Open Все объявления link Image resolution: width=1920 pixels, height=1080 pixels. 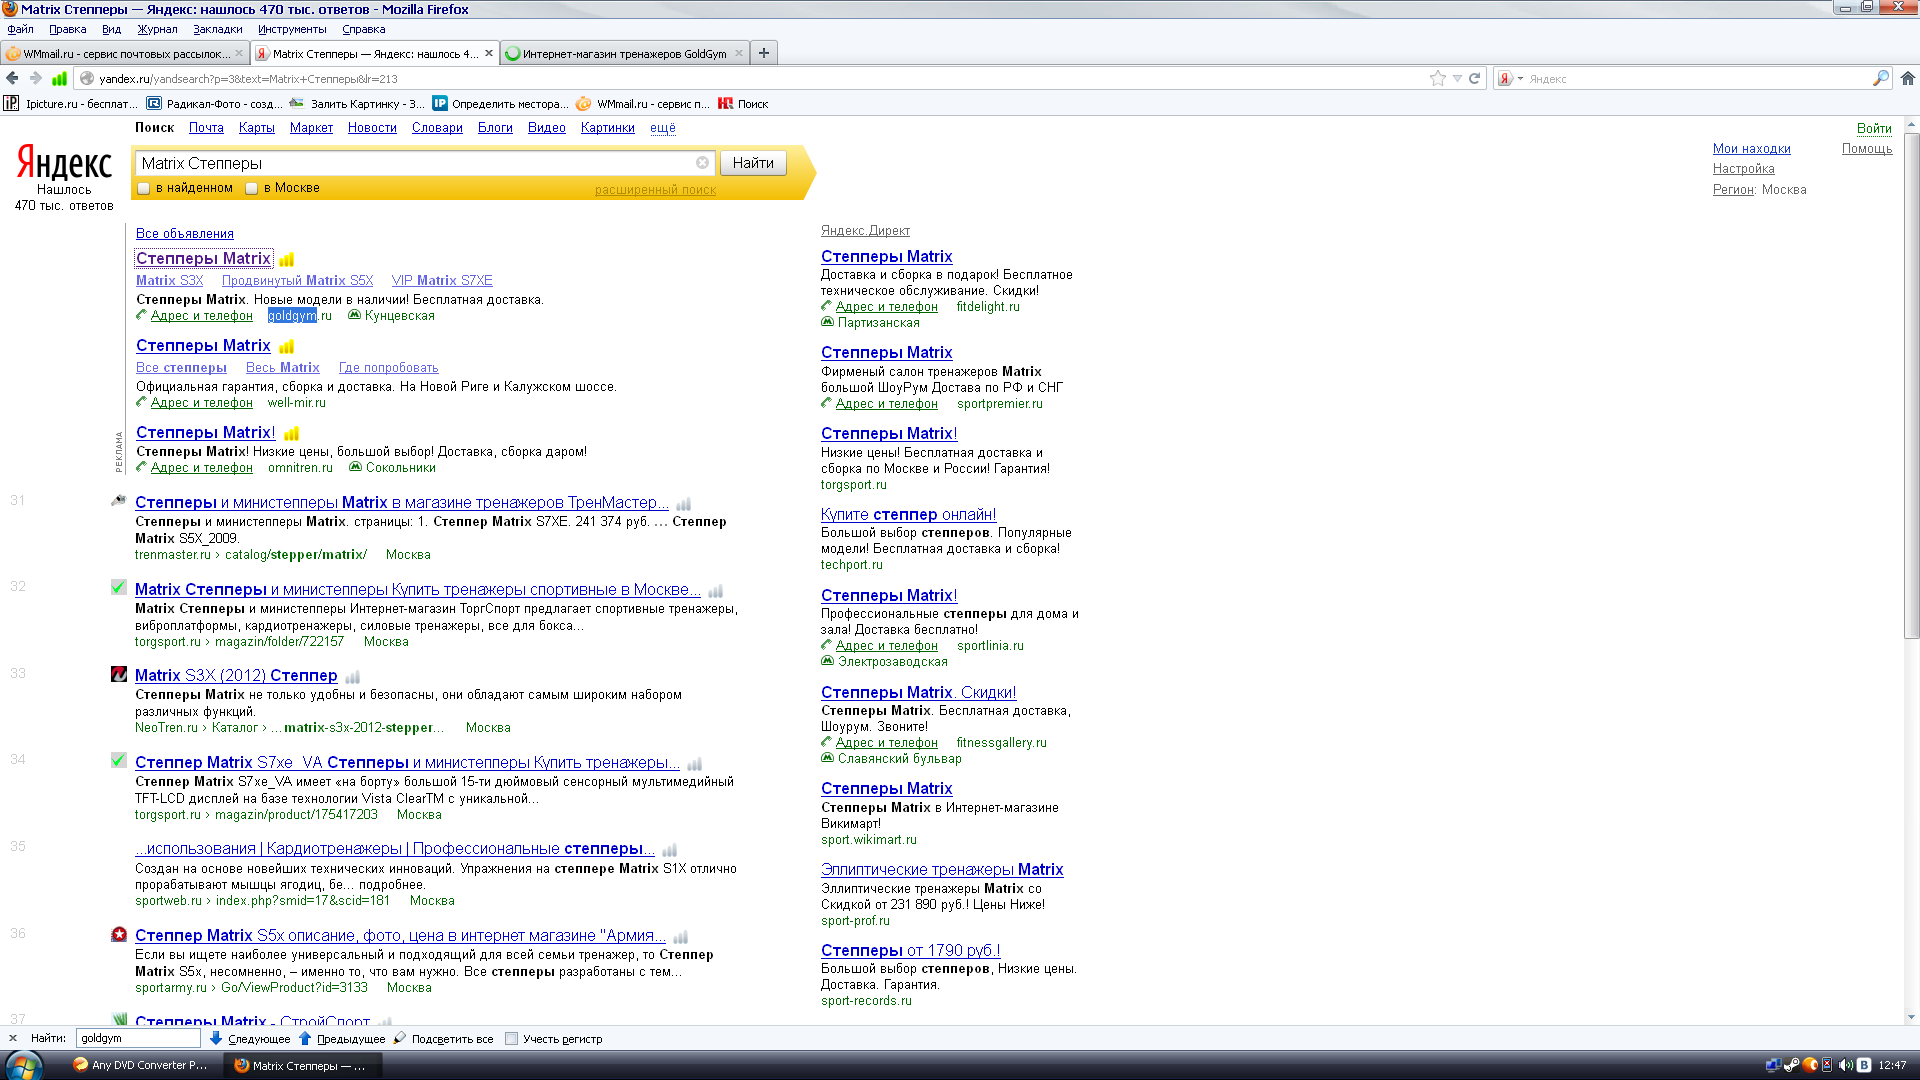(185, 233)
